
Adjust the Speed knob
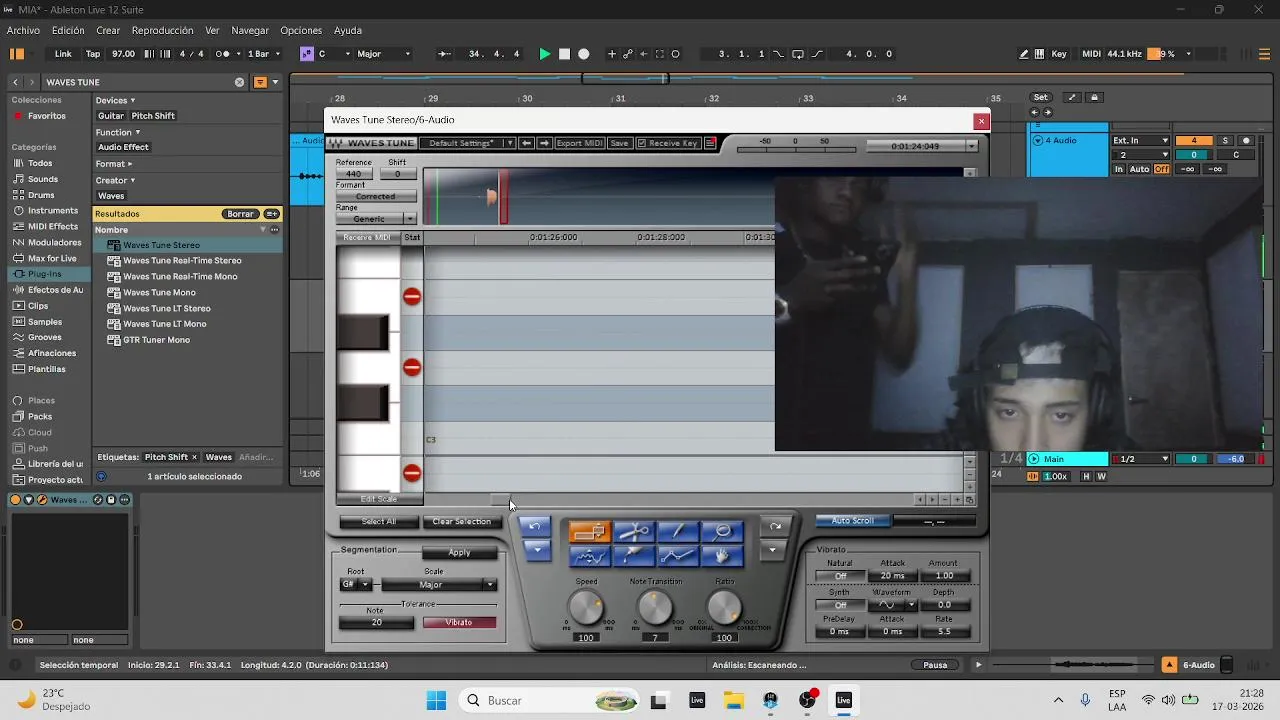(x=586, y=607)
